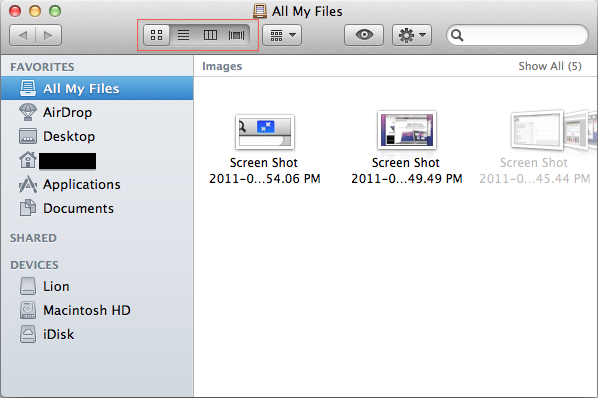Viewport: 598px width, 398px height.
Task: Select the Macintosh HD drive
Action: click(97, 310)
